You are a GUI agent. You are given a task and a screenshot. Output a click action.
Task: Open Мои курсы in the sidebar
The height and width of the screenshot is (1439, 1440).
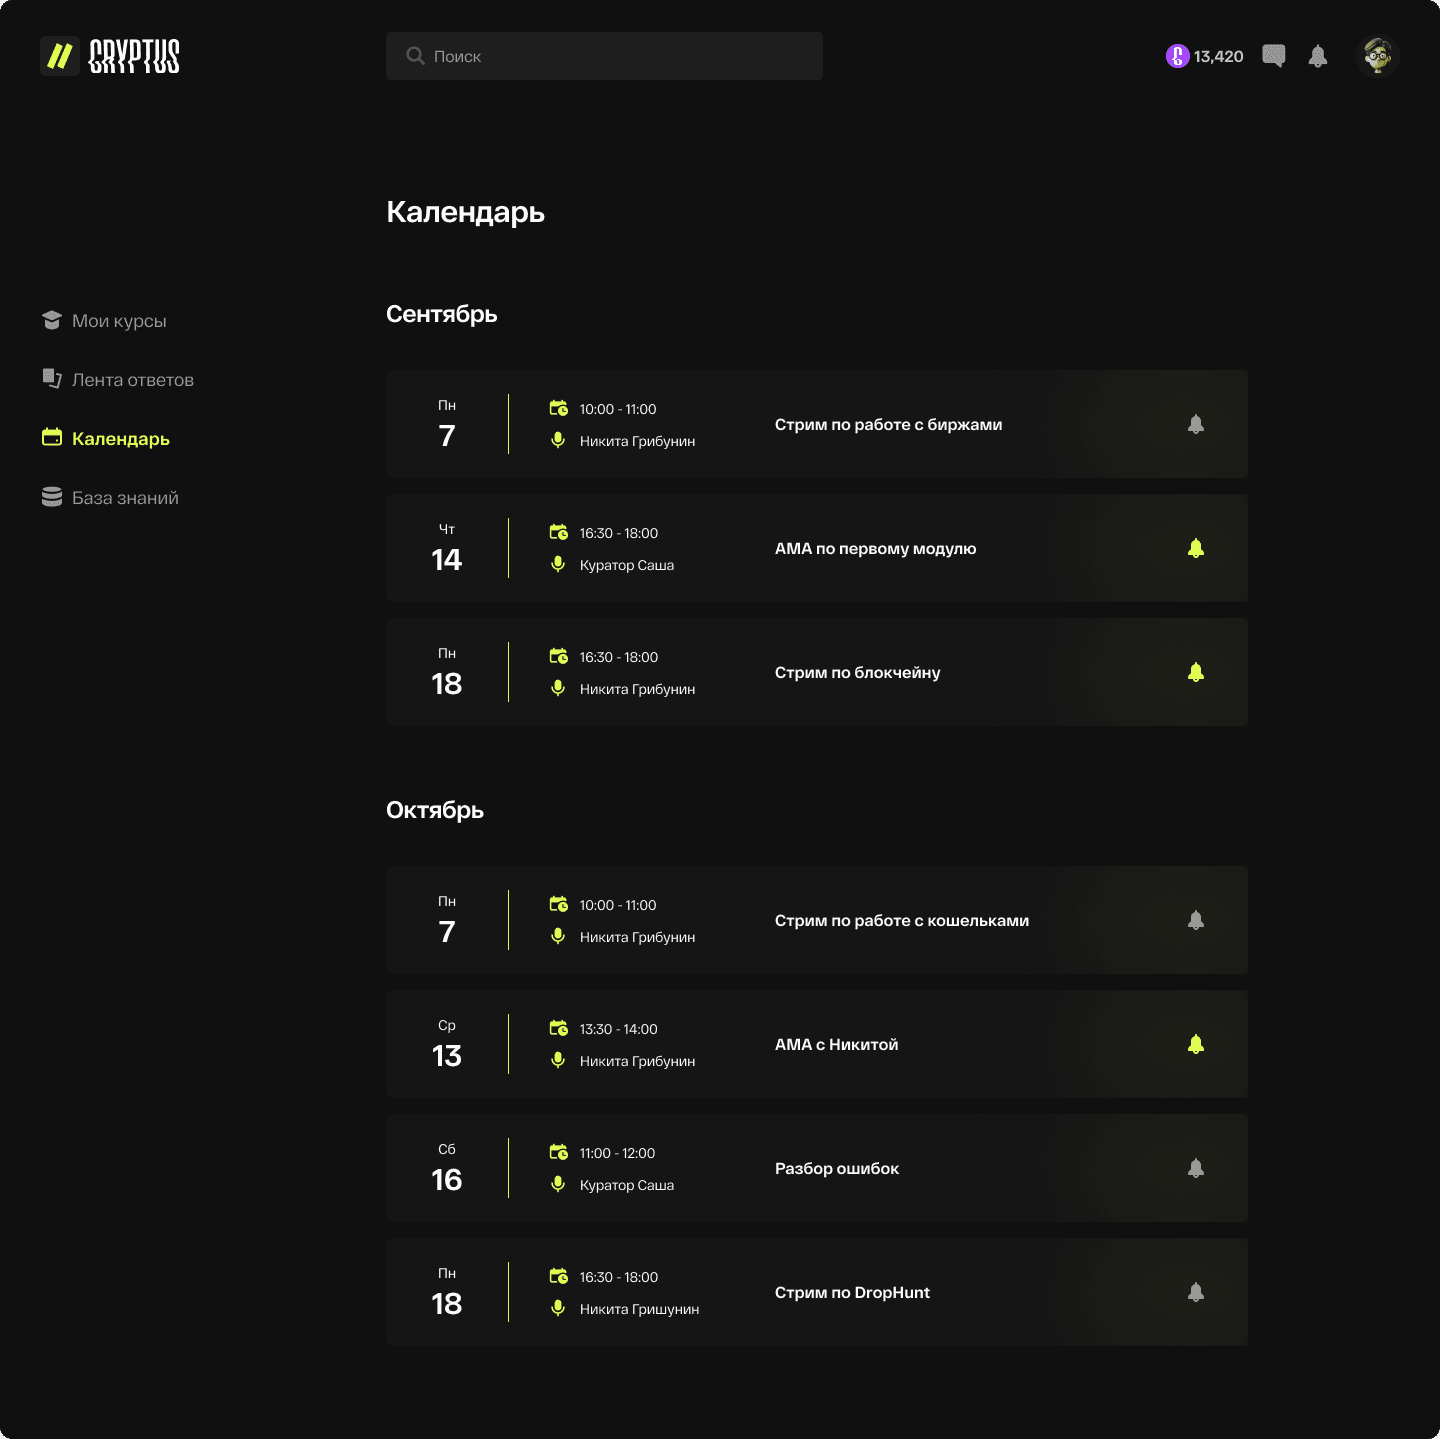click(104, 321)
